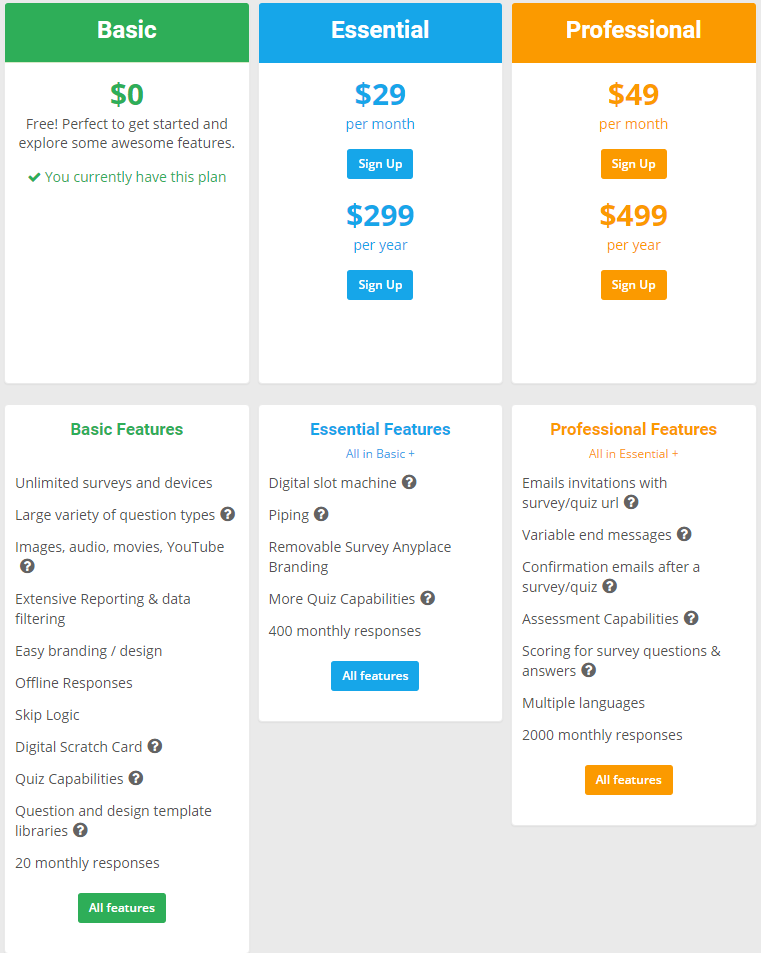Open More Quiz Capabilities help tooltip
Screen dimensions: 761x953
click(427, 597)
